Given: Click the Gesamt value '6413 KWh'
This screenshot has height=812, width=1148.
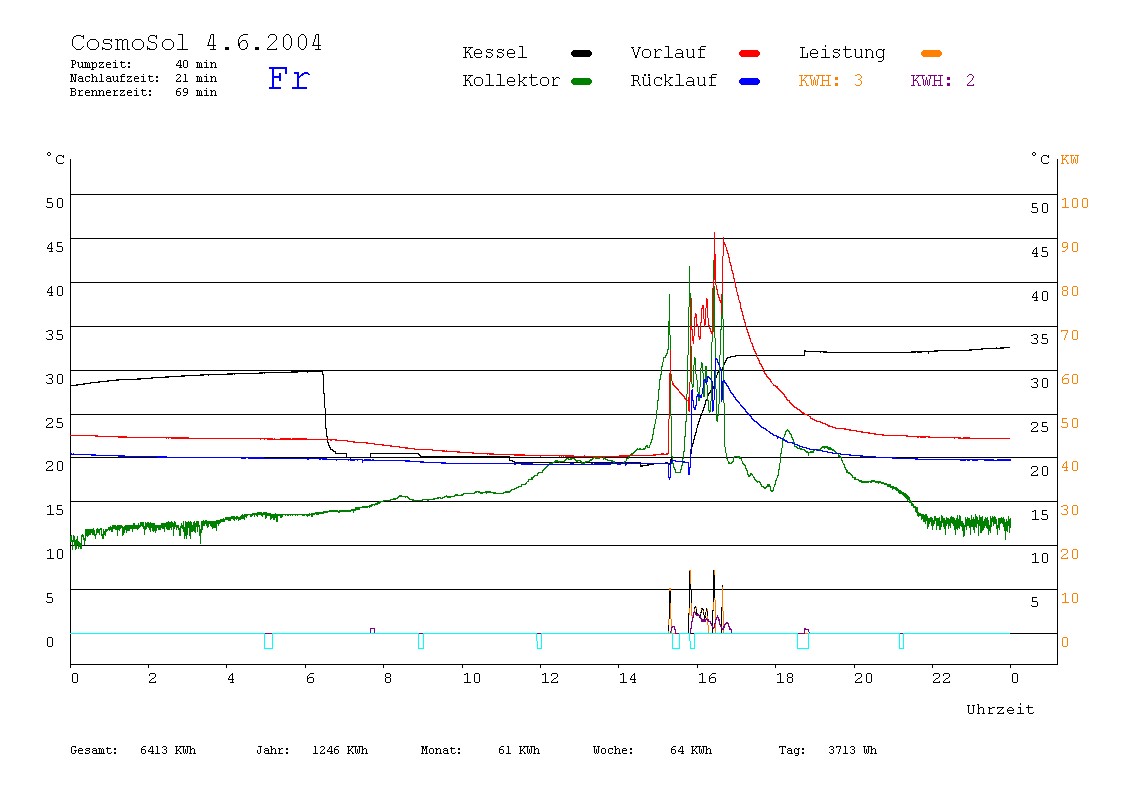Looking at the screenshot, I should tap(168, 750).
